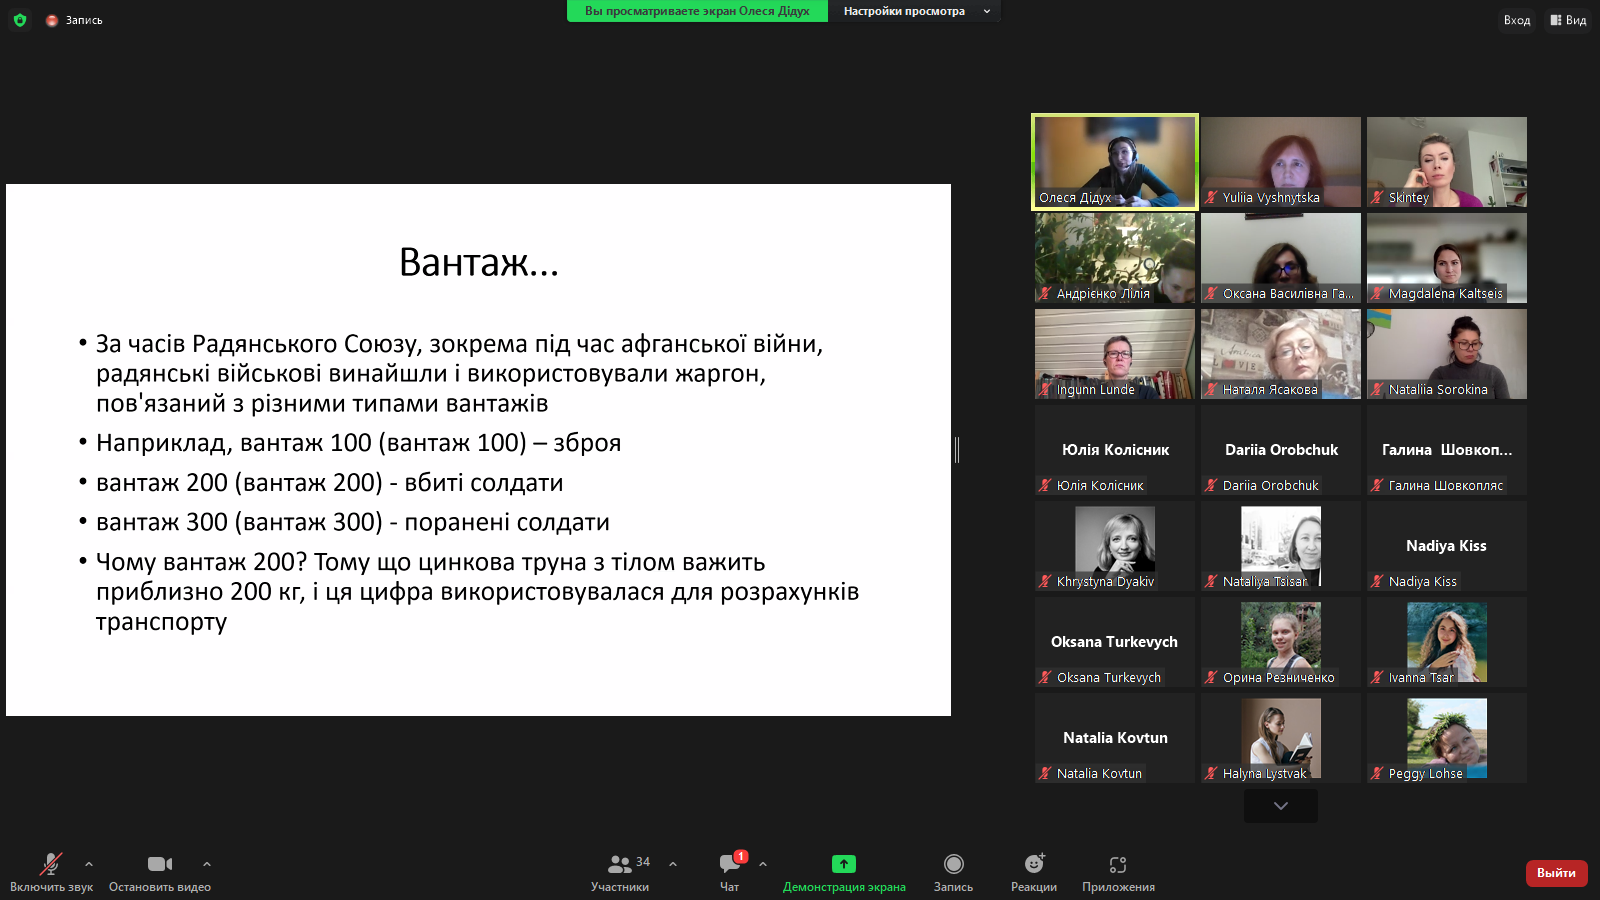Viewport: 1600px width, 900px height.
Task: Select Олеся Дідух video thumbnail
Action: click(1115, 161)
